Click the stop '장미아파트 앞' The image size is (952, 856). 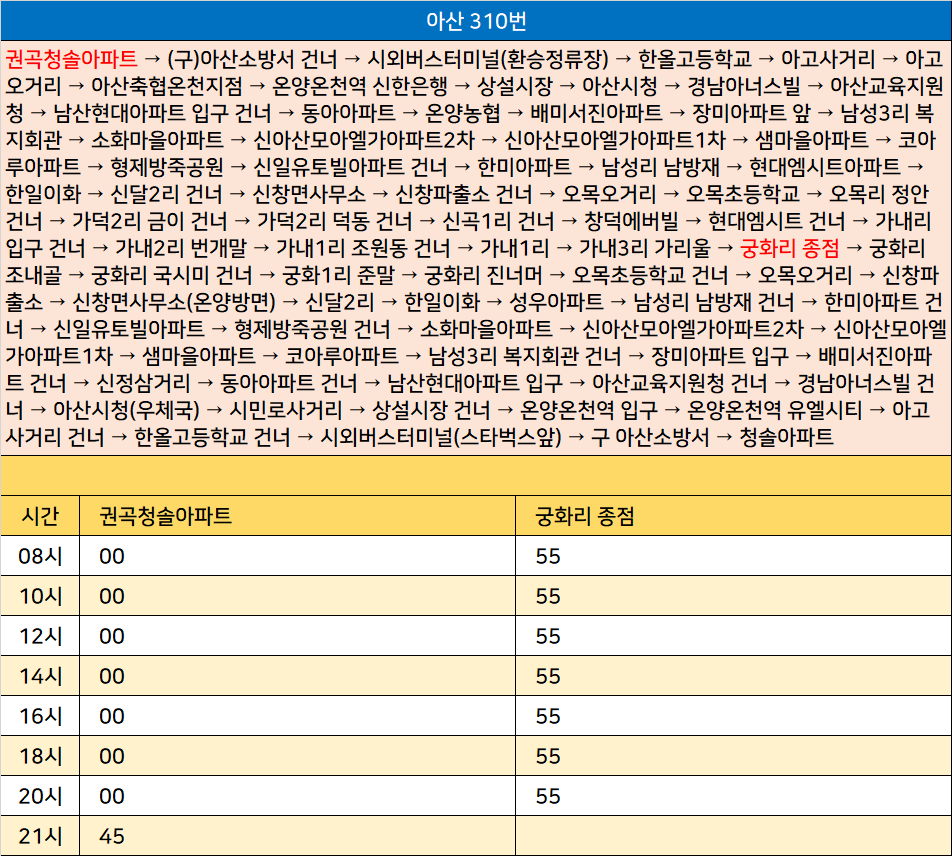point(752,113)
